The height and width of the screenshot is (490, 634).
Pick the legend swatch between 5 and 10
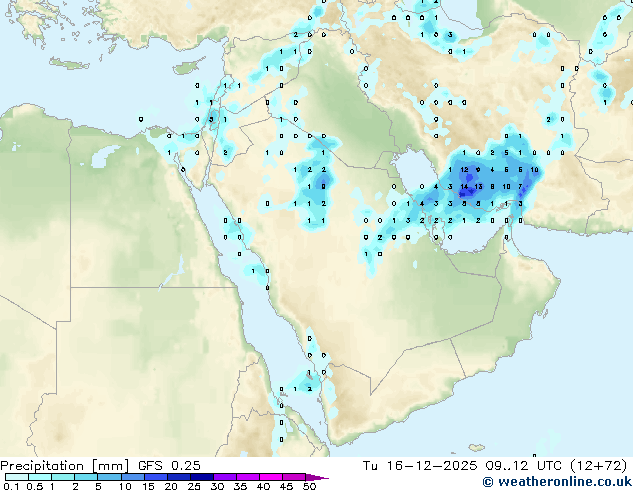[x=109, y=477]
